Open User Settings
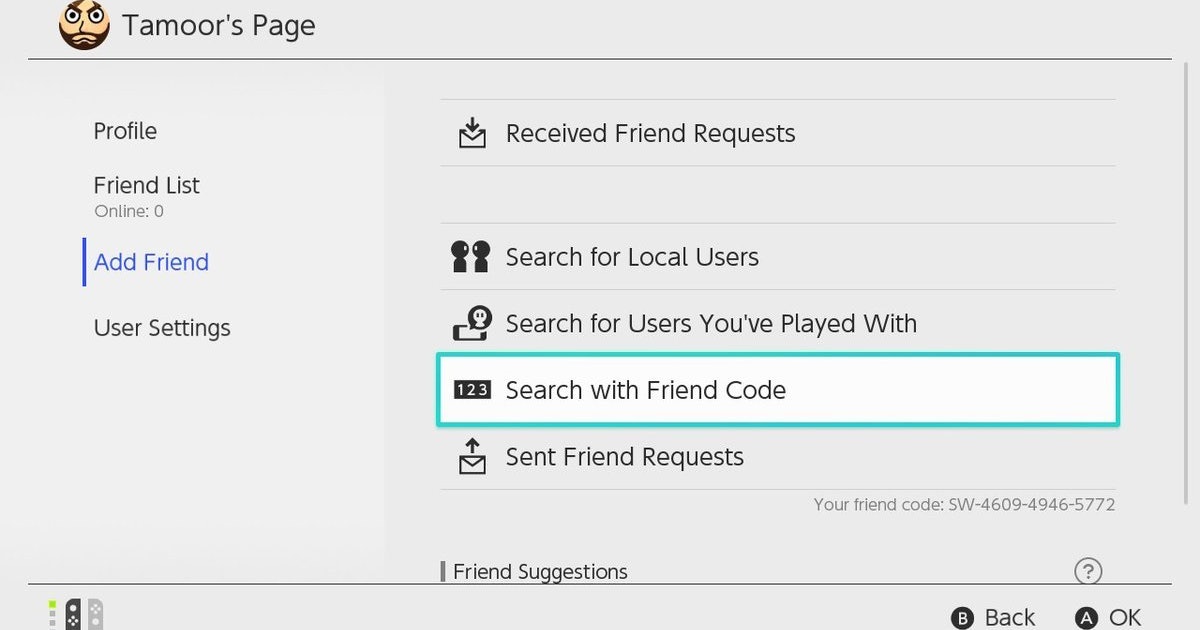Image resolution: width=1200 pixels, height=630 pixels. (162, 328)
